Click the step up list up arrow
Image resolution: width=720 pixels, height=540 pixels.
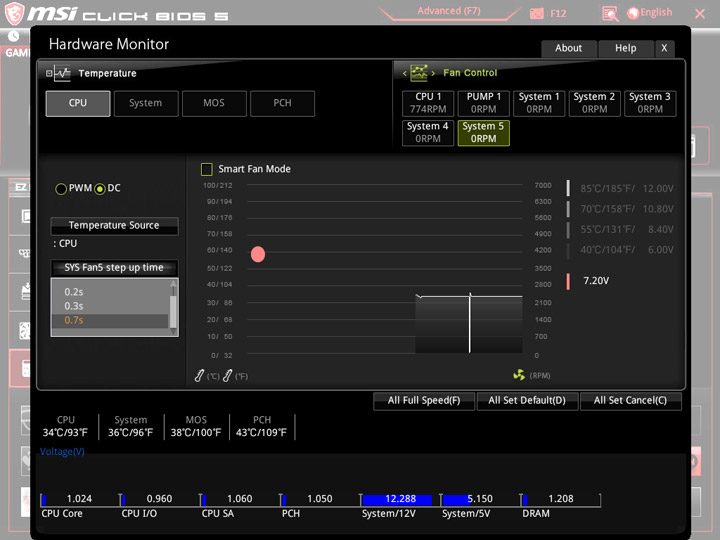[x=173, y=284]
